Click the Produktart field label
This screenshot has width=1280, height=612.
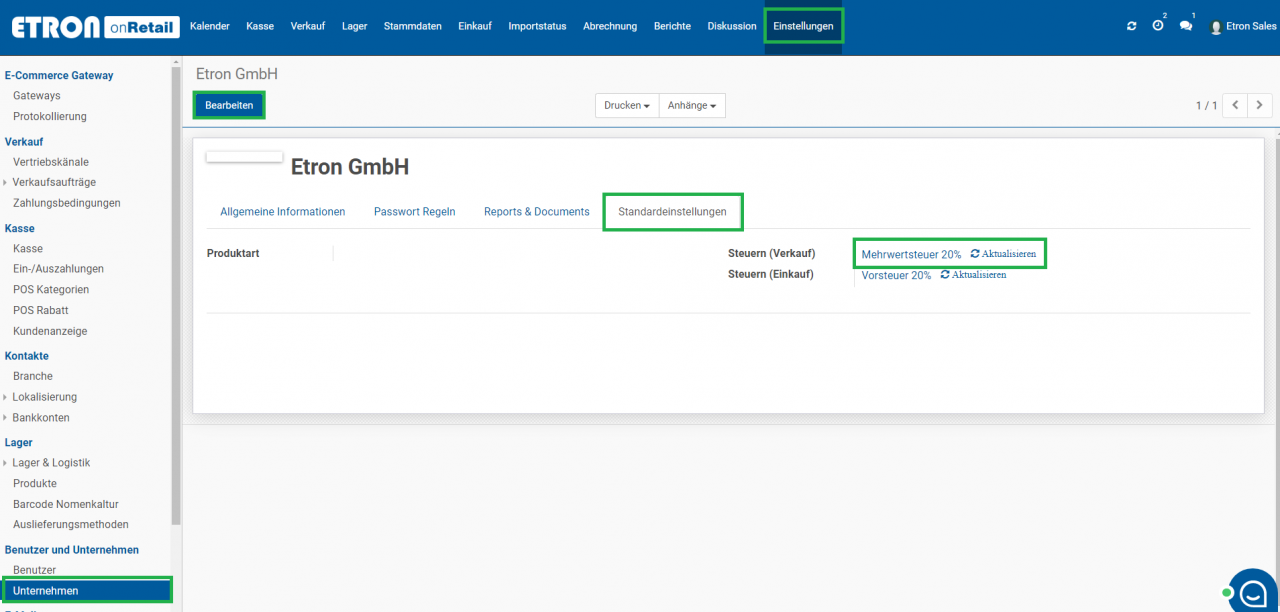(x=233, y=254)
